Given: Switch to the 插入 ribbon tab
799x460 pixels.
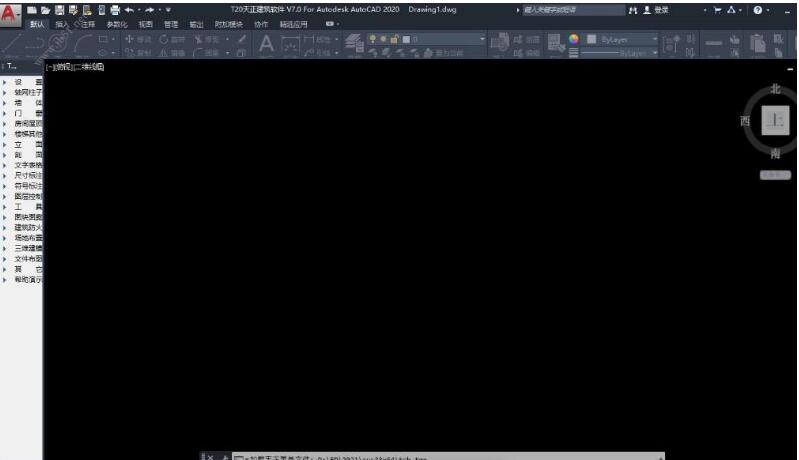Looking at the screenshot, I should pos(63,23).
